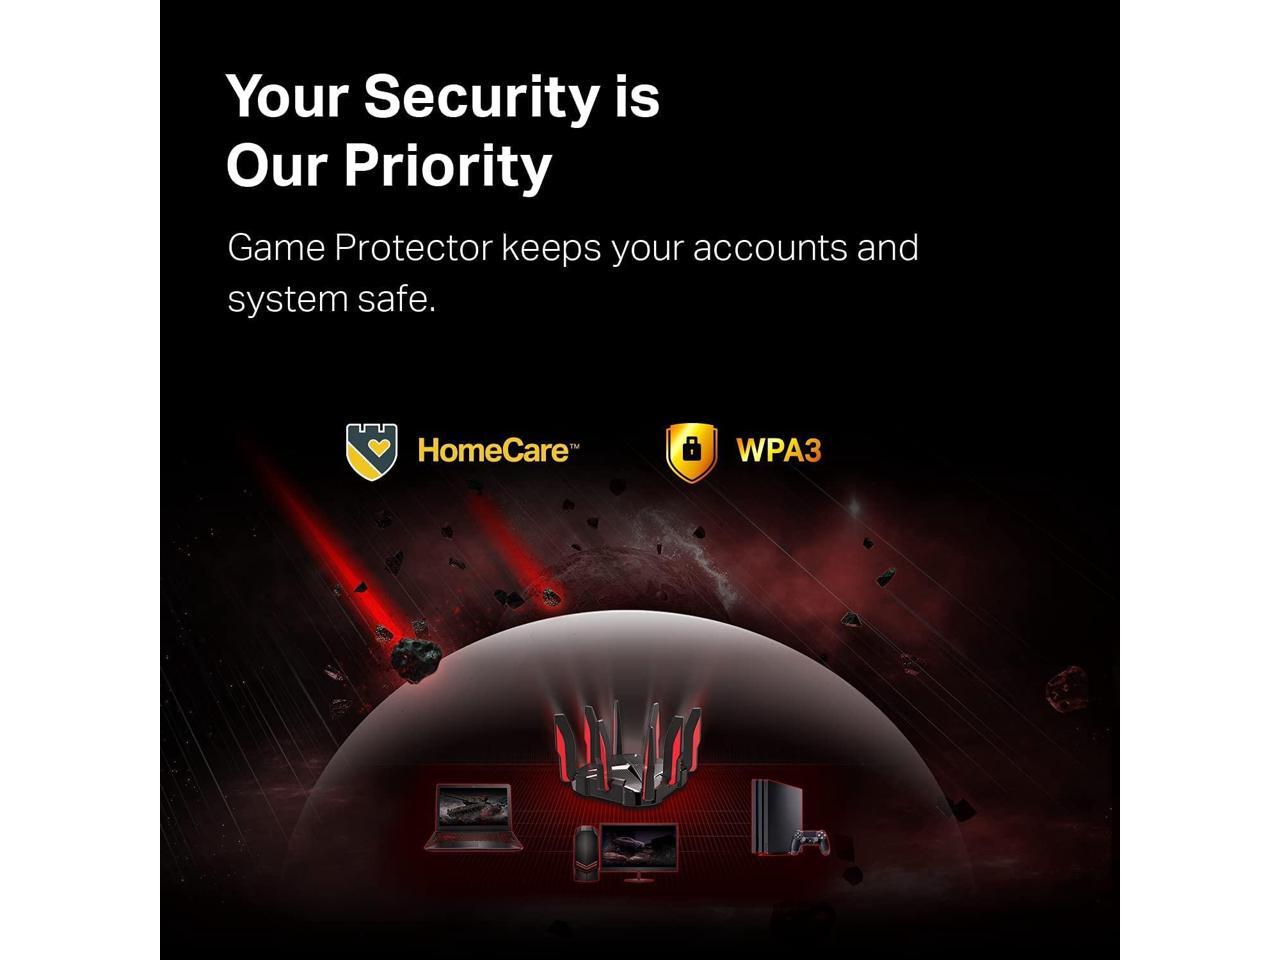Click the 'Your Security is' headline line
1280x960 pixels.
tap(443, 97)
